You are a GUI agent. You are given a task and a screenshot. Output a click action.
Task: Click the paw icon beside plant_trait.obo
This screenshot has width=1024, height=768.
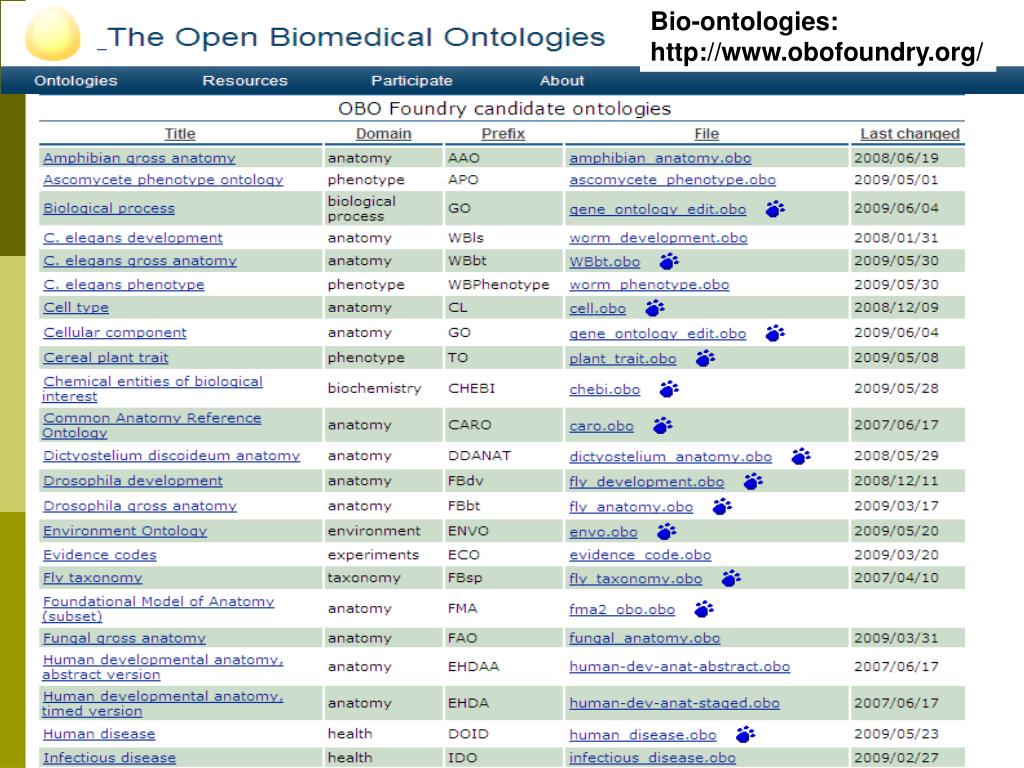pyautogui.click(x=705, y=359)
